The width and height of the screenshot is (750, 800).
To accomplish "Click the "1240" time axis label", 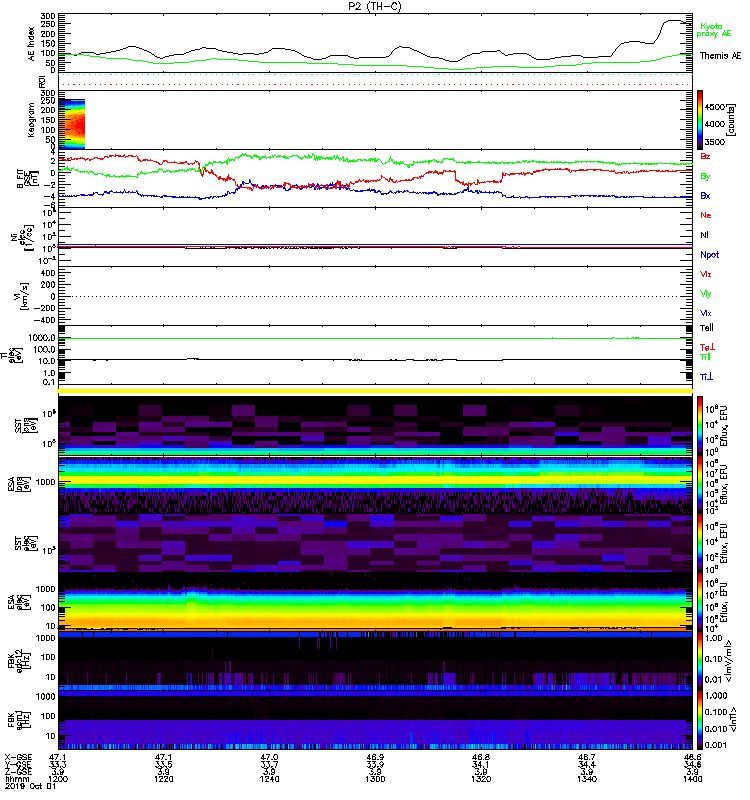I will (269, 779).
